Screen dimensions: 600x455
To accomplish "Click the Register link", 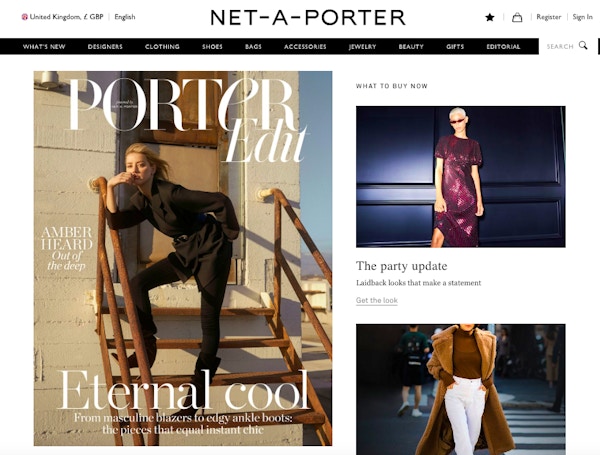I will 548,17.
